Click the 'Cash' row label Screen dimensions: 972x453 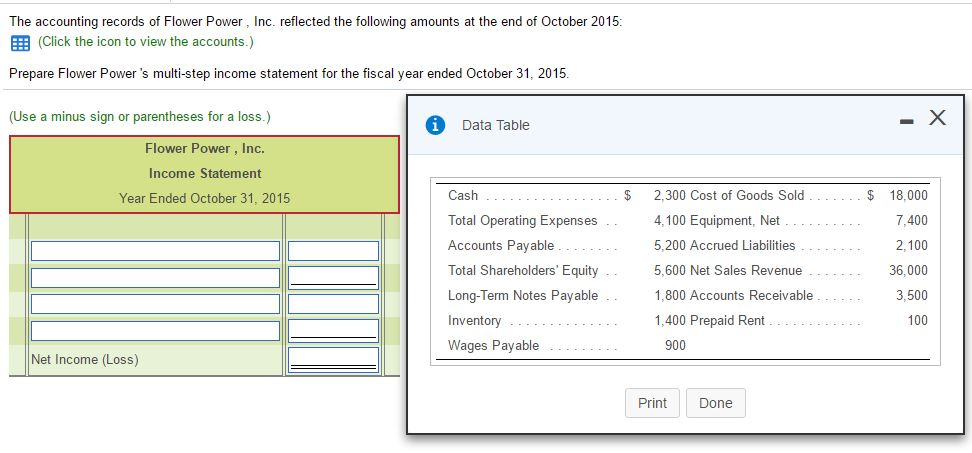[463, 195]
